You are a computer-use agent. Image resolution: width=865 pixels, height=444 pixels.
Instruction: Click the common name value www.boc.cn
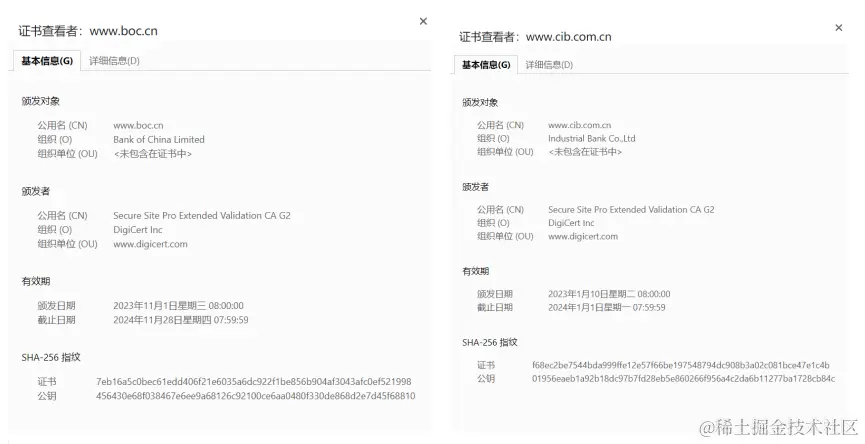[x=138, y=125]
